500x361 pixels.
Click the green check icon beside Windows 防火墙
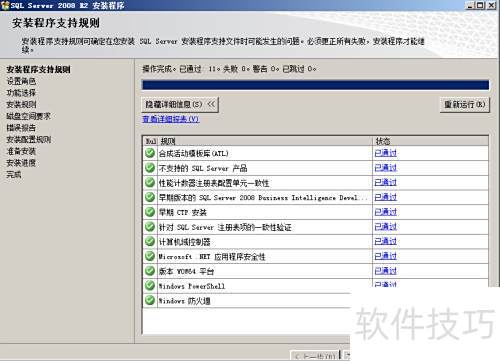[150, 300]
